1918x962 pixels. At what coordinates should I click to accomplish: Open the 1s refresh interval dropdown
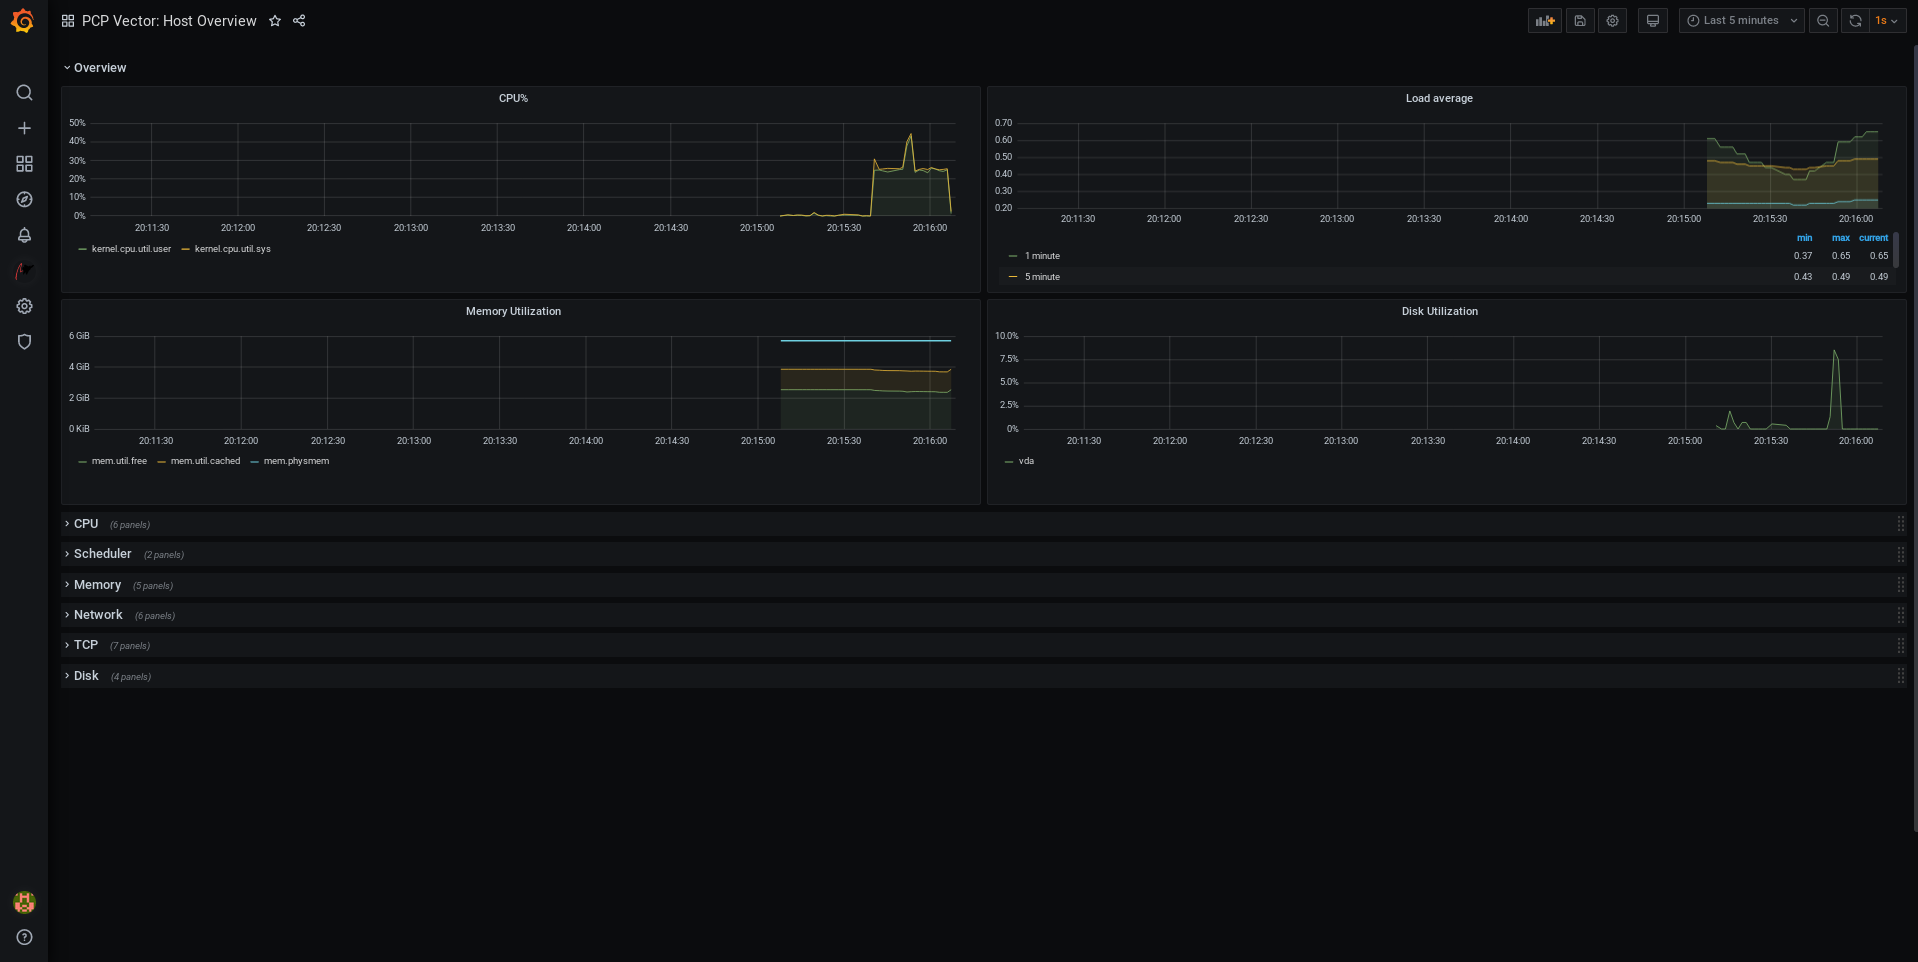click(x=1887, y=21)
